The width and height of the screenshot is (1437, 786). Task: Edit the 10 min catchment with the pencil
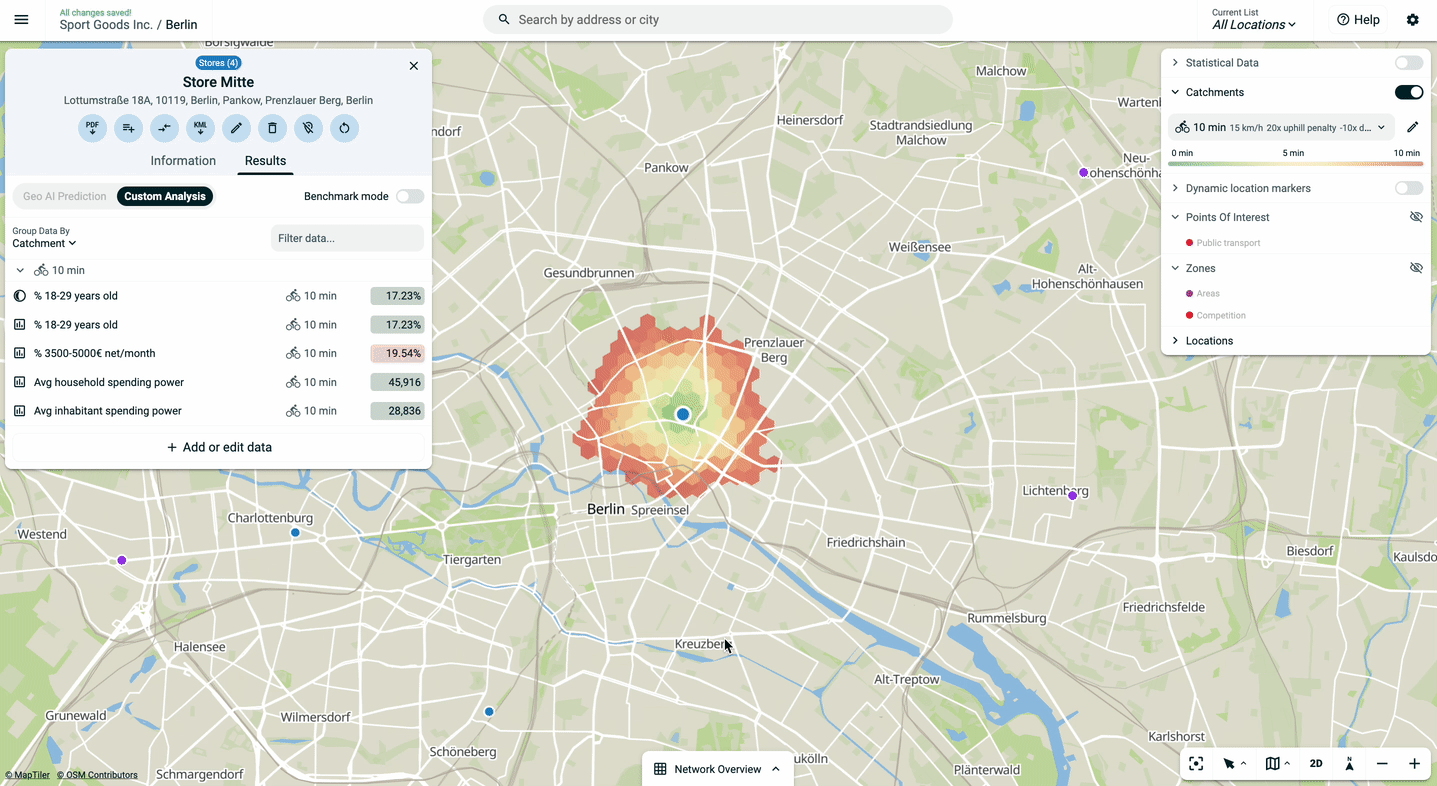point(1412,127)
